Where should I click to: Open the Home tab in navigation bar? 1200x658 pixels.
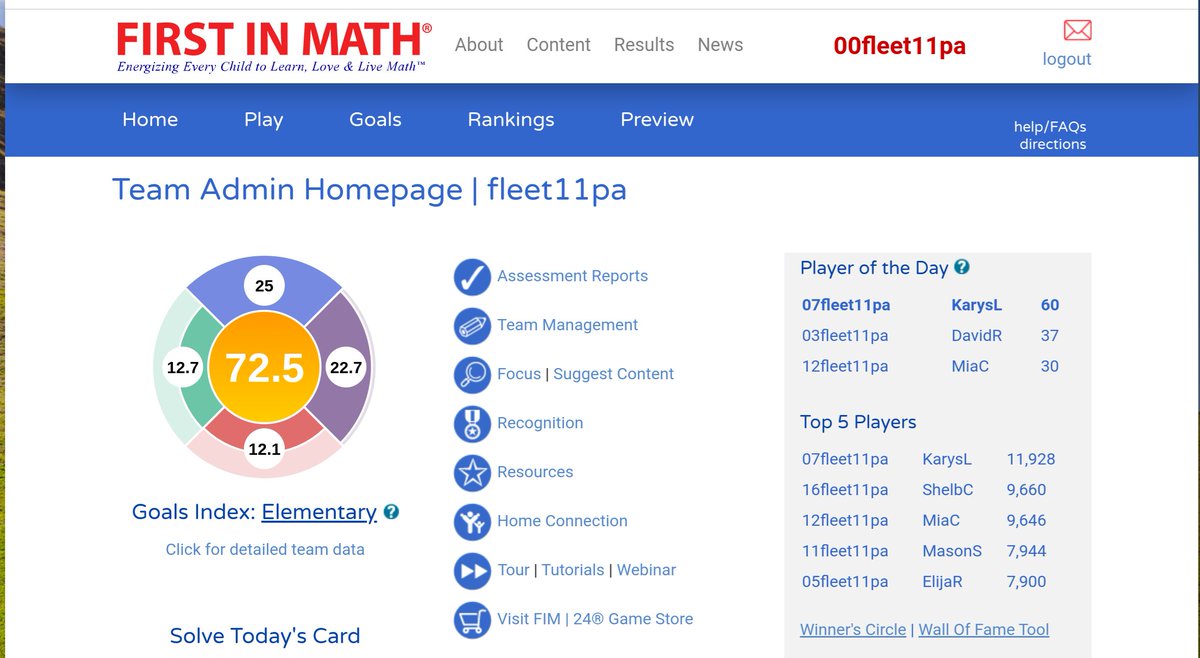150,119
